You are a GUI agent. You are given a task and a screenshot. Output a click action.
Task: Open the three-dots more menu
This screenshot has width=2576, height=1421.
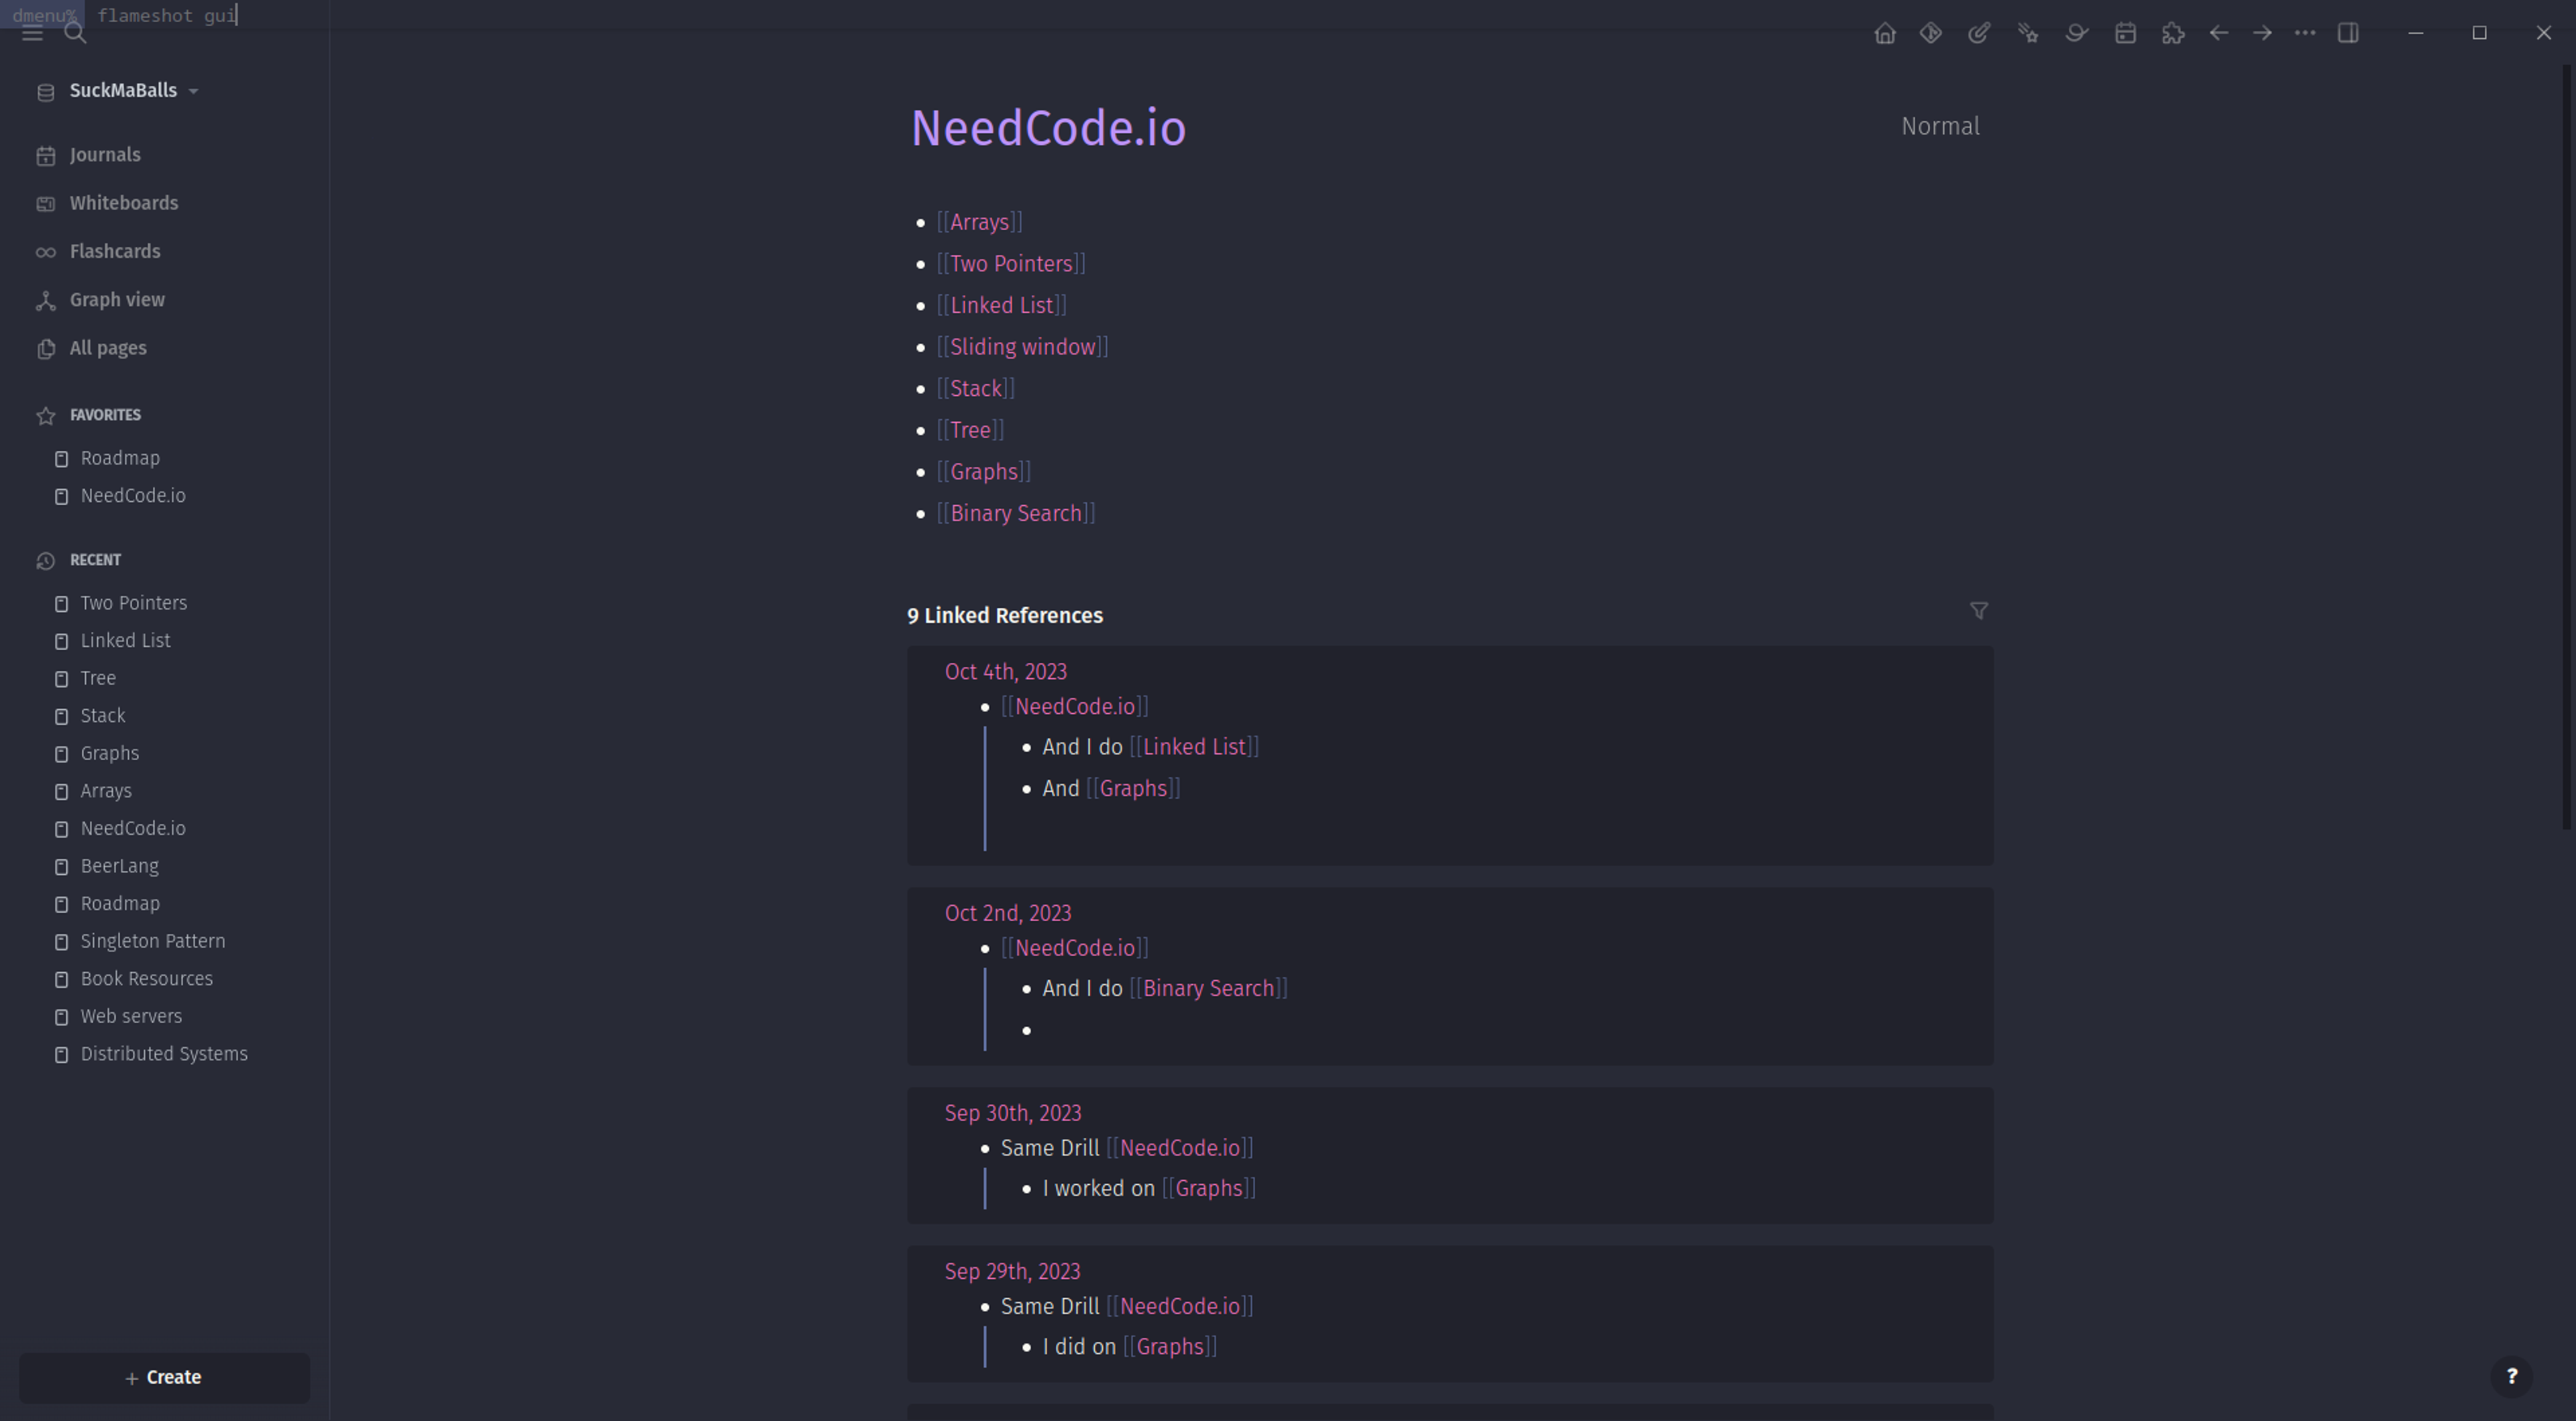click(x=2305, y=34)
